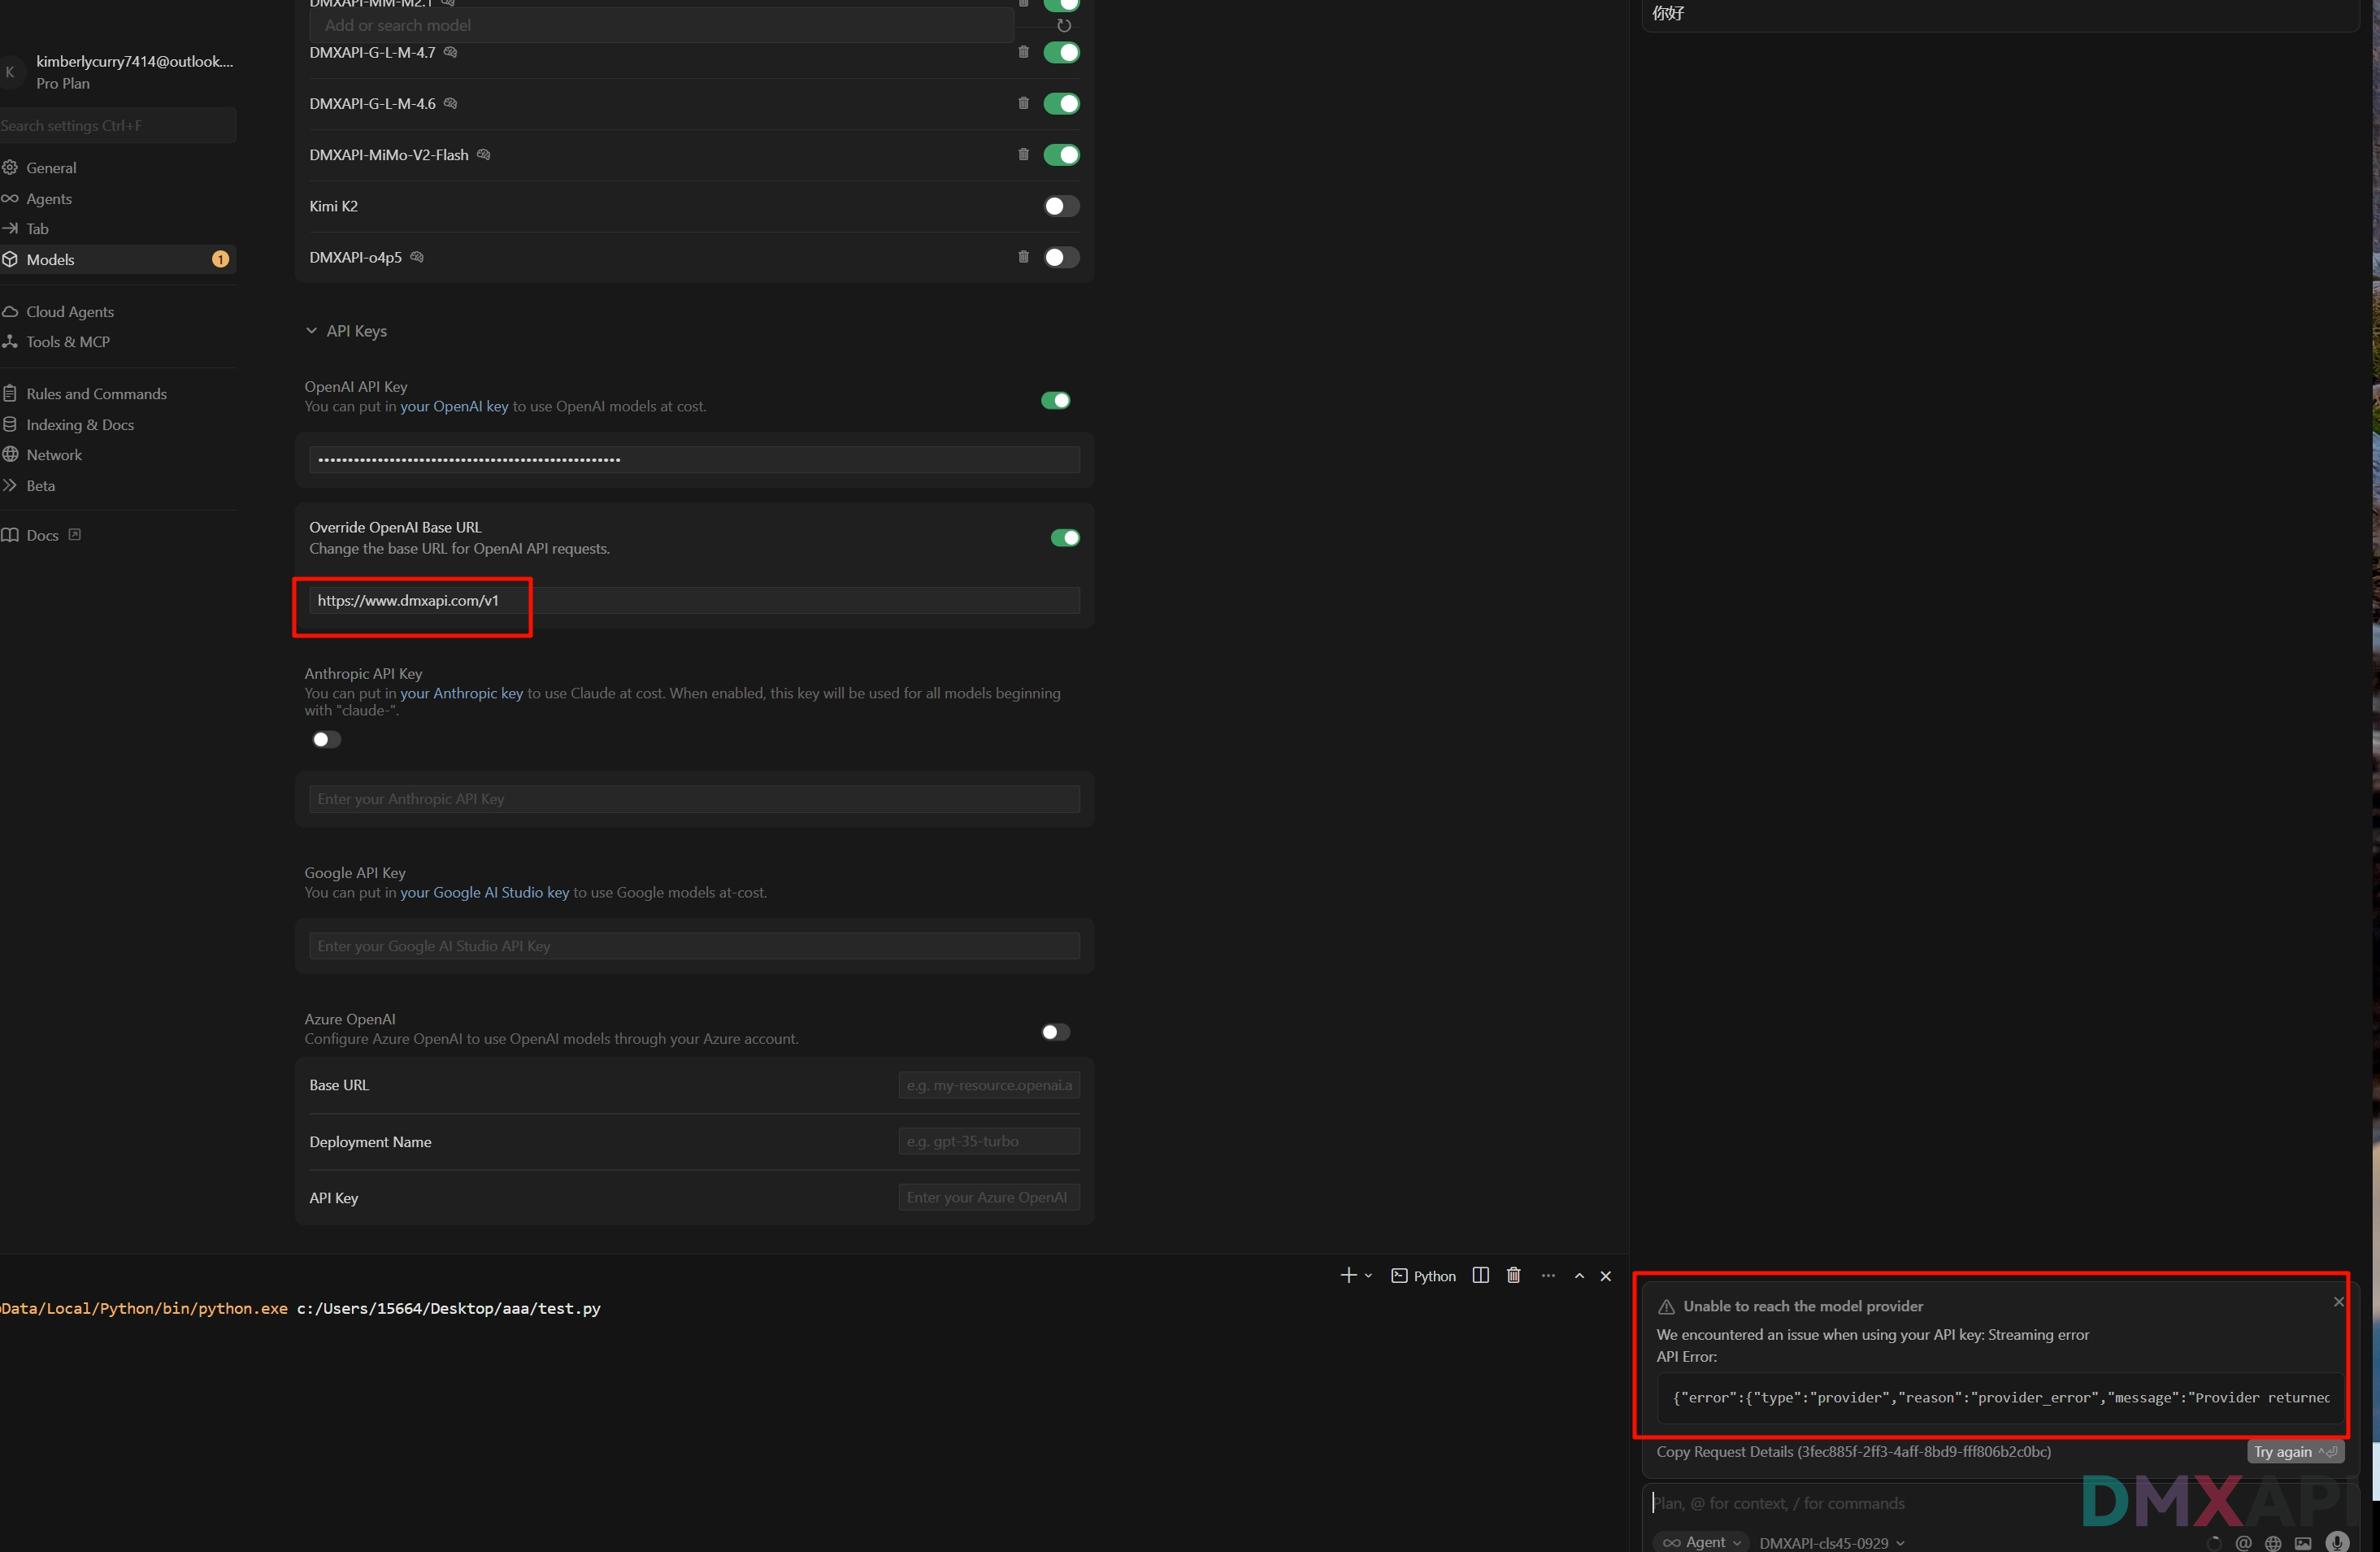The height and width of the screenshot is (1552, 2380).
Task: Click the refresh models icon near search
Action: coord(1064,26)
